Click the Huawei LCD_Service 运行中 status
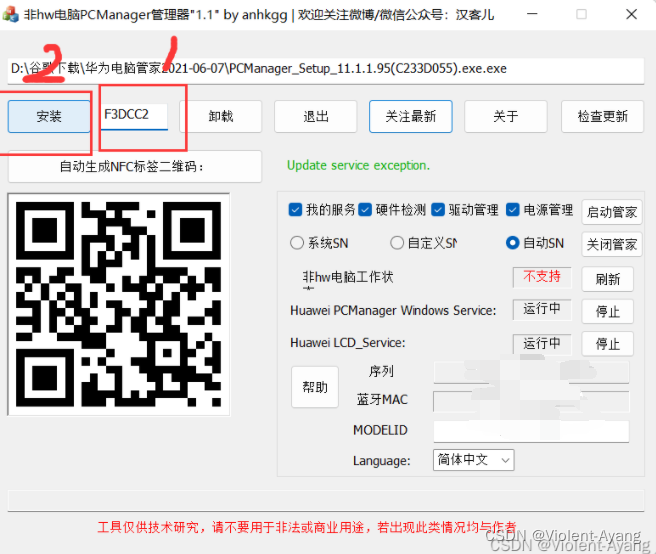 [x=542, y=344]
